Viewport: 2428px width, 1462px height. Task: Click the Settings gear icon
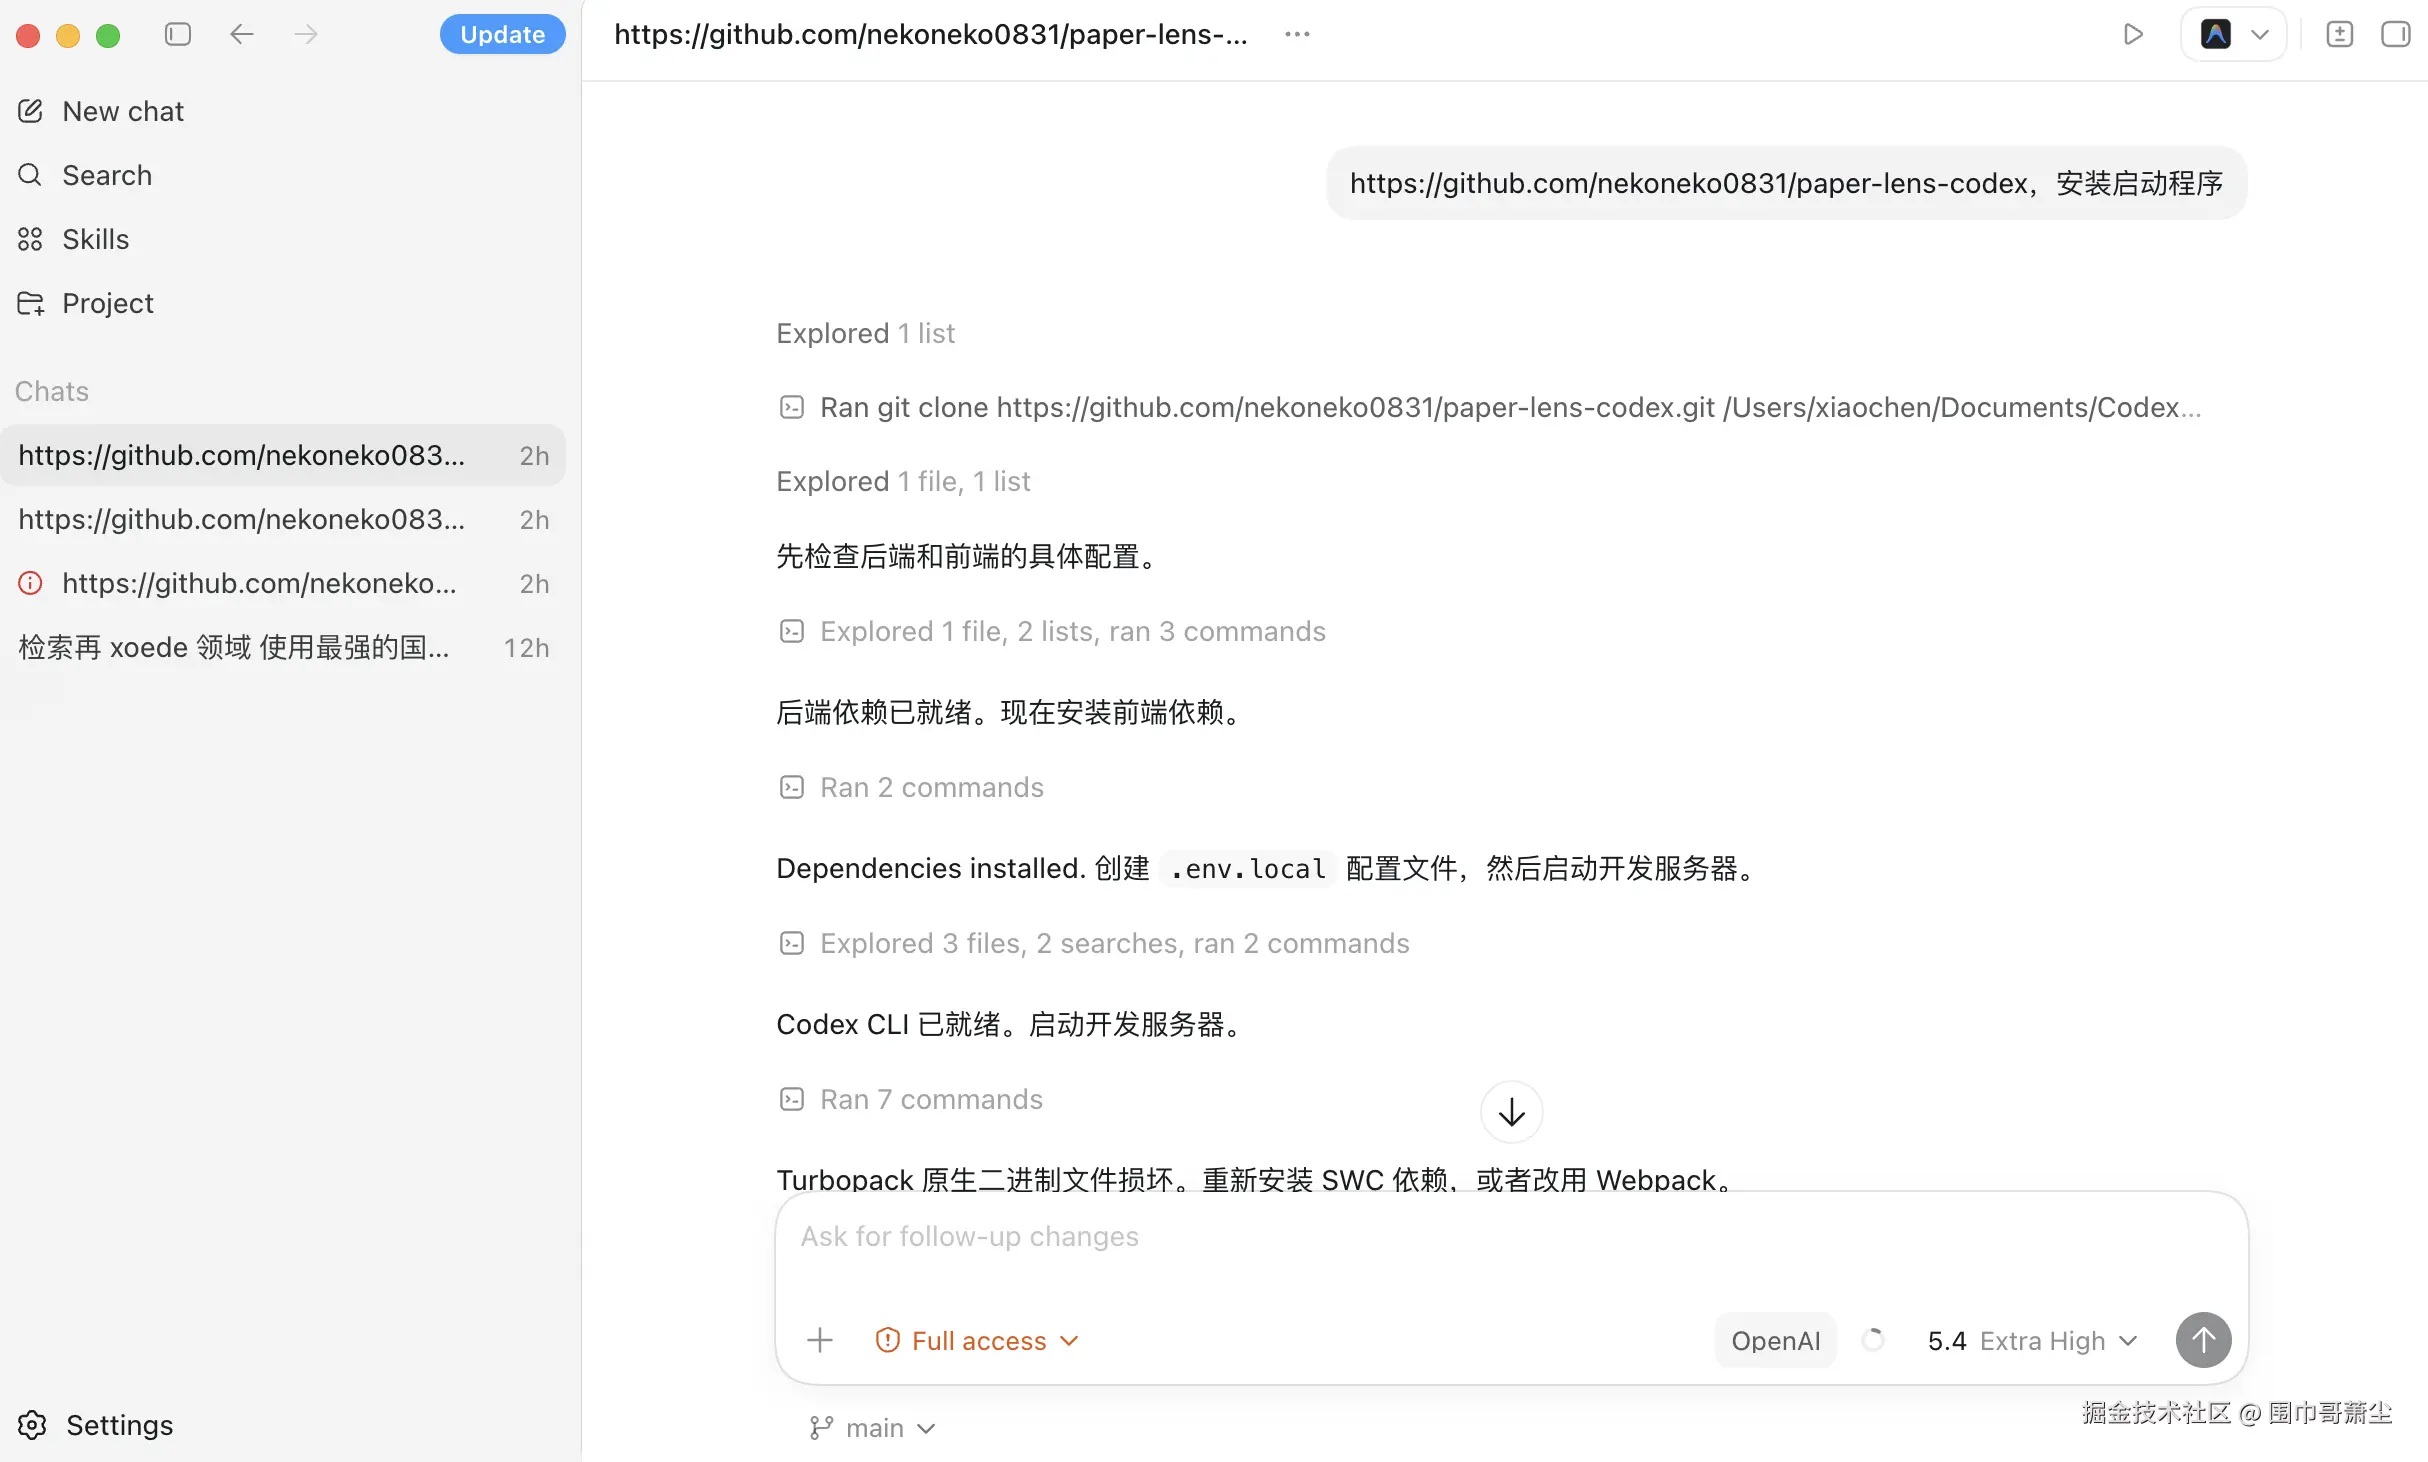(x=32, y=1425)
